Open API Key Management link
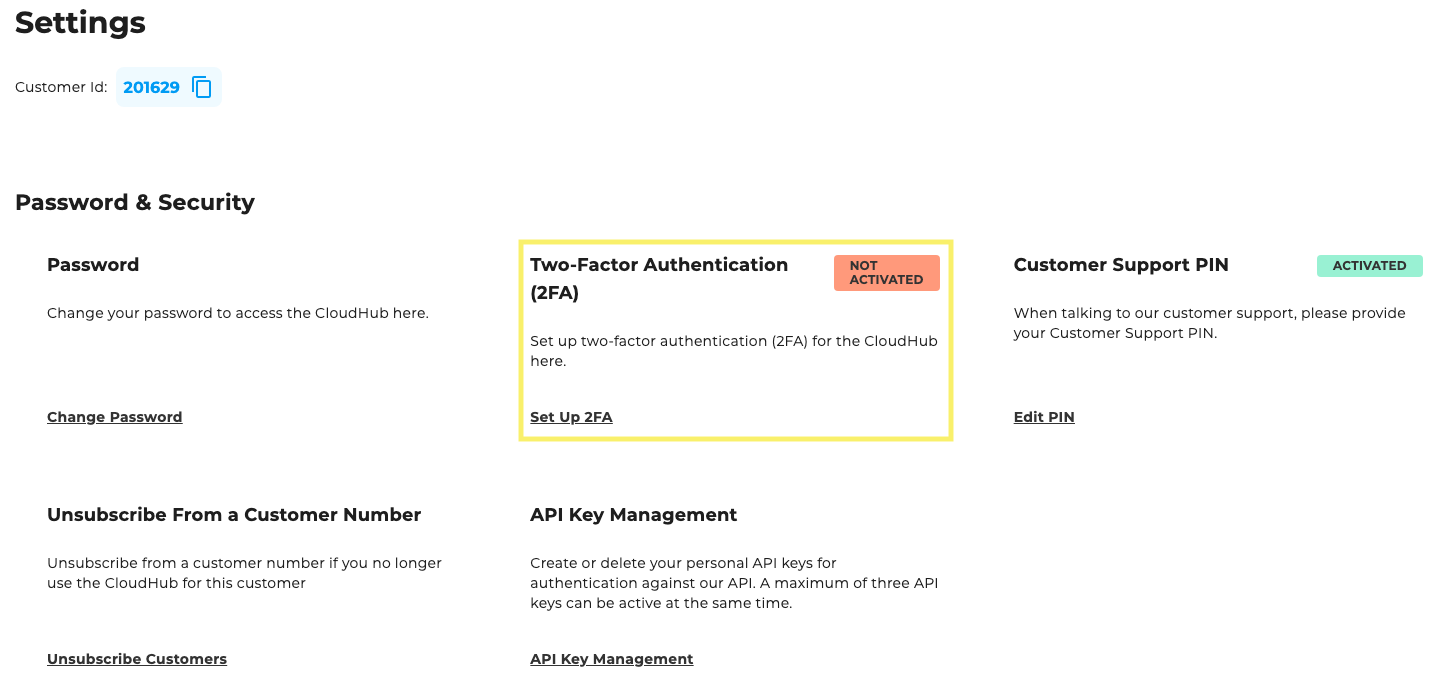The height and width of the screenshot is (690, 1440). click(611, 659)
